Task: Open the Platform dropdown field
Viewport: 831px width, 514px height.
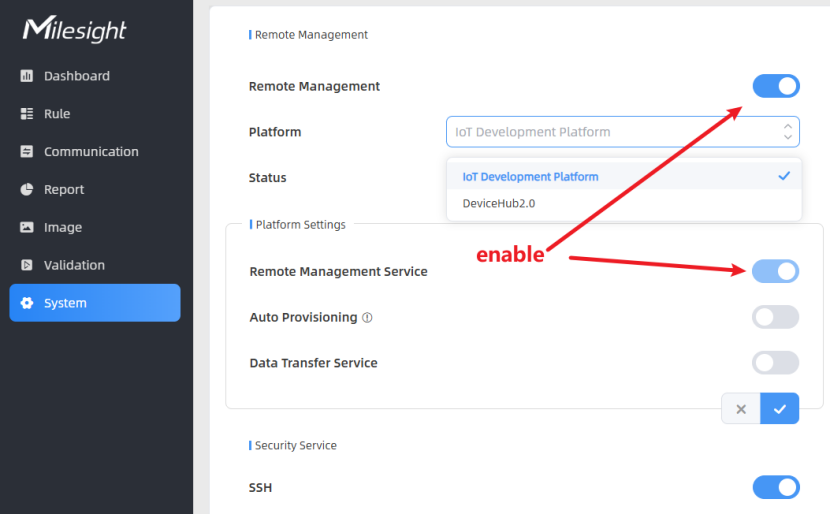Action: click(x=623, y=132)
